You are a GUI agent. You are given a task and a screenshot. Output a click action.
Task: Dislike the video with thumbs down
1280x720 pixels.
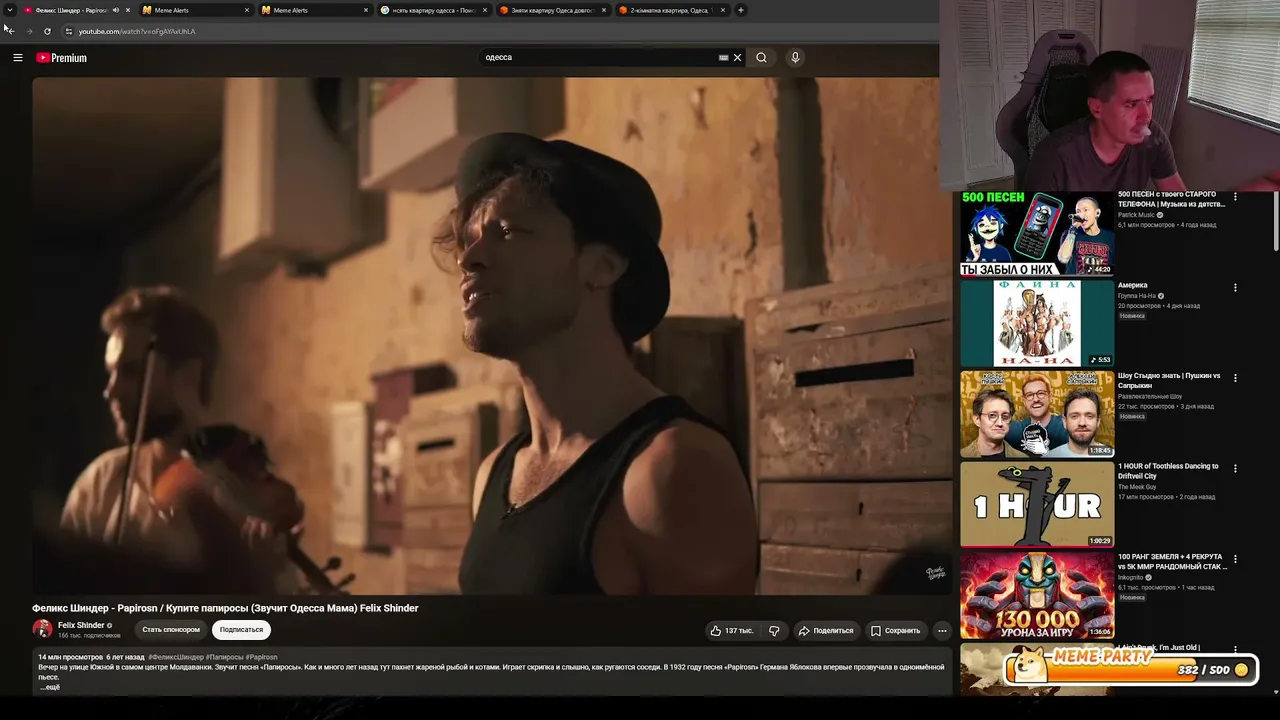[774, 631]
